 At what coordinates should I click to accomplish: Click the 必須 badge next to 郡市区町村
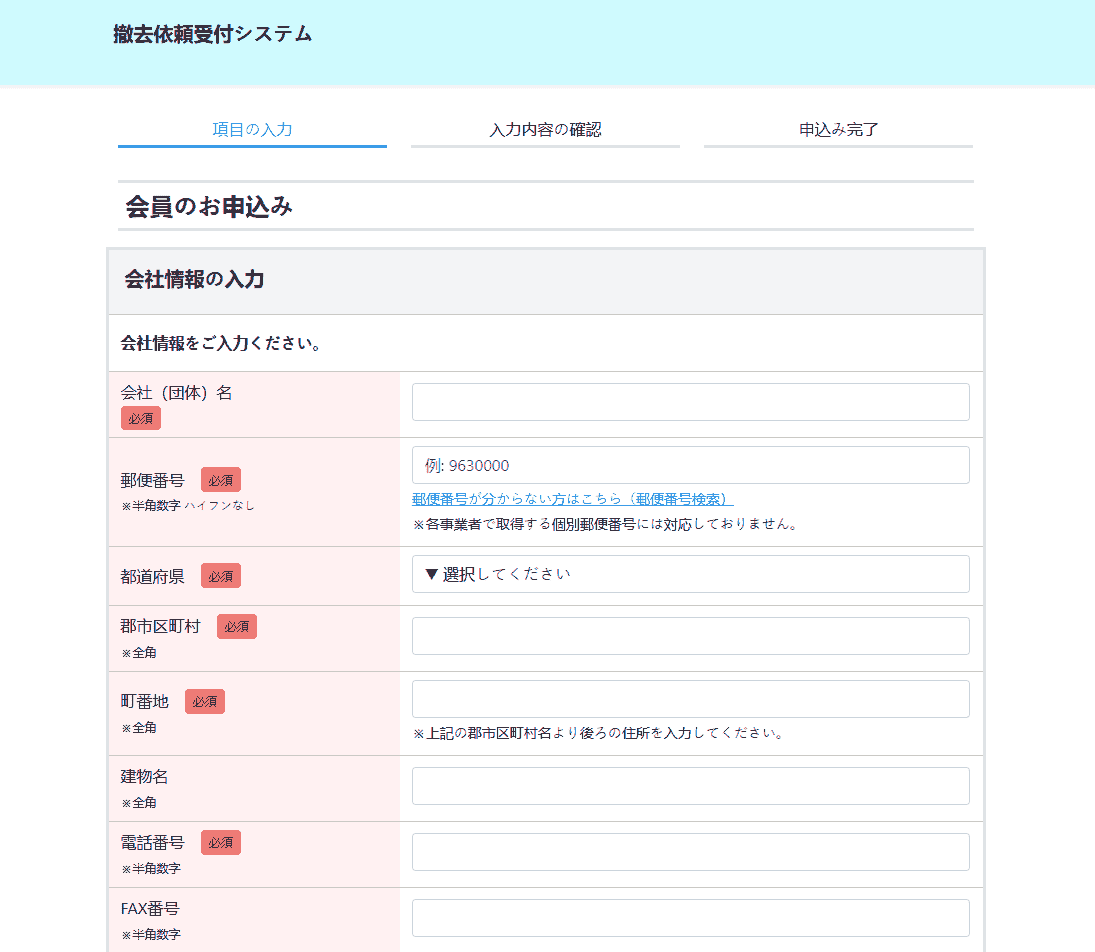(236, 627)
